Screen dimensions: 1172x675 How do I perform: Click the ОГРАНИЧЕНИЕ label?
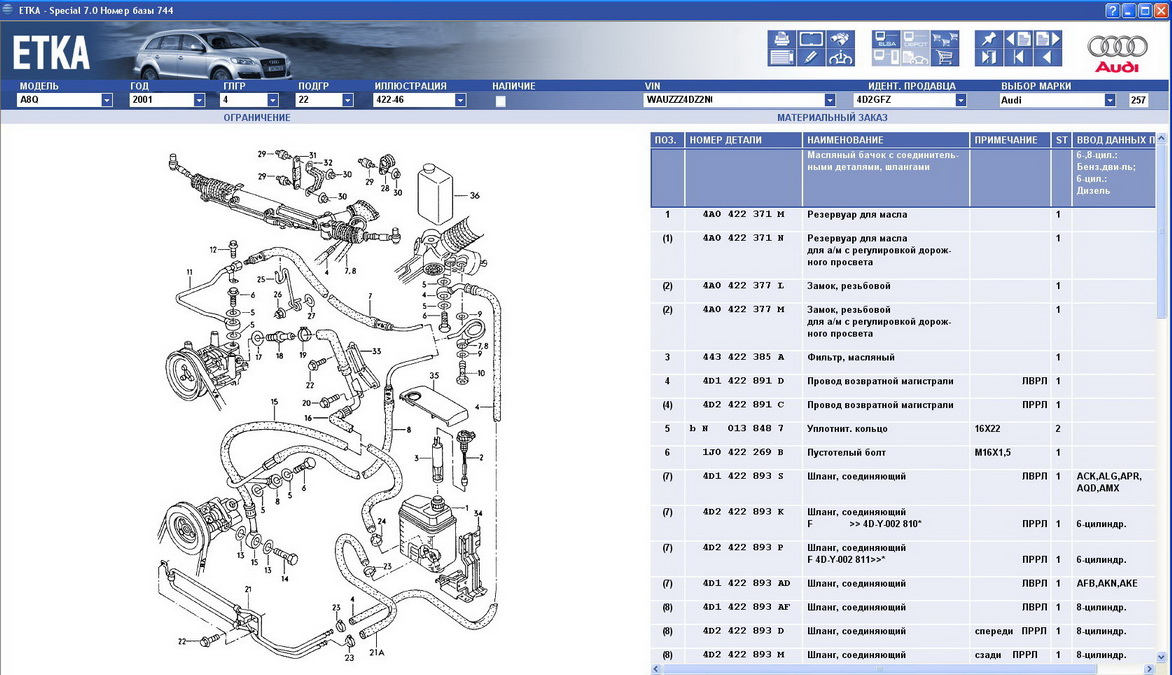257,118
